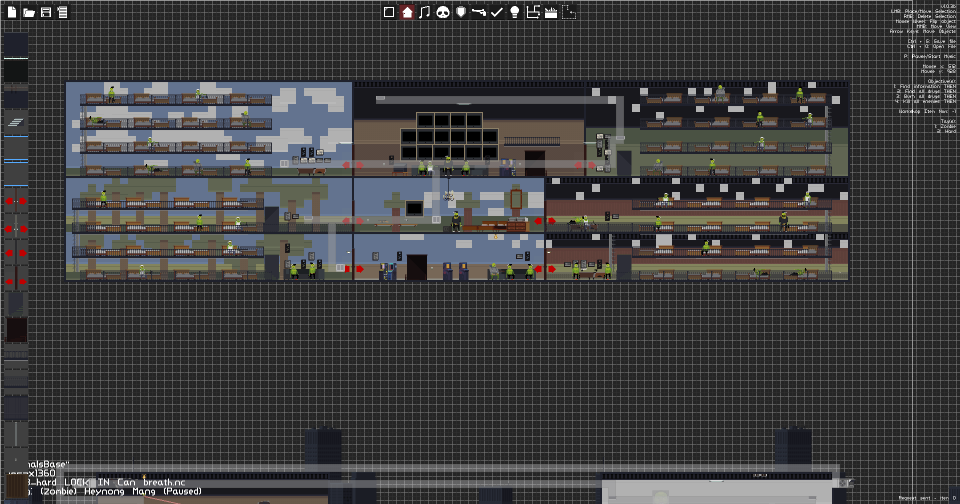Pick the second red-arrow door piece
This screenshot has height=504, width=960.
(16, 229)
